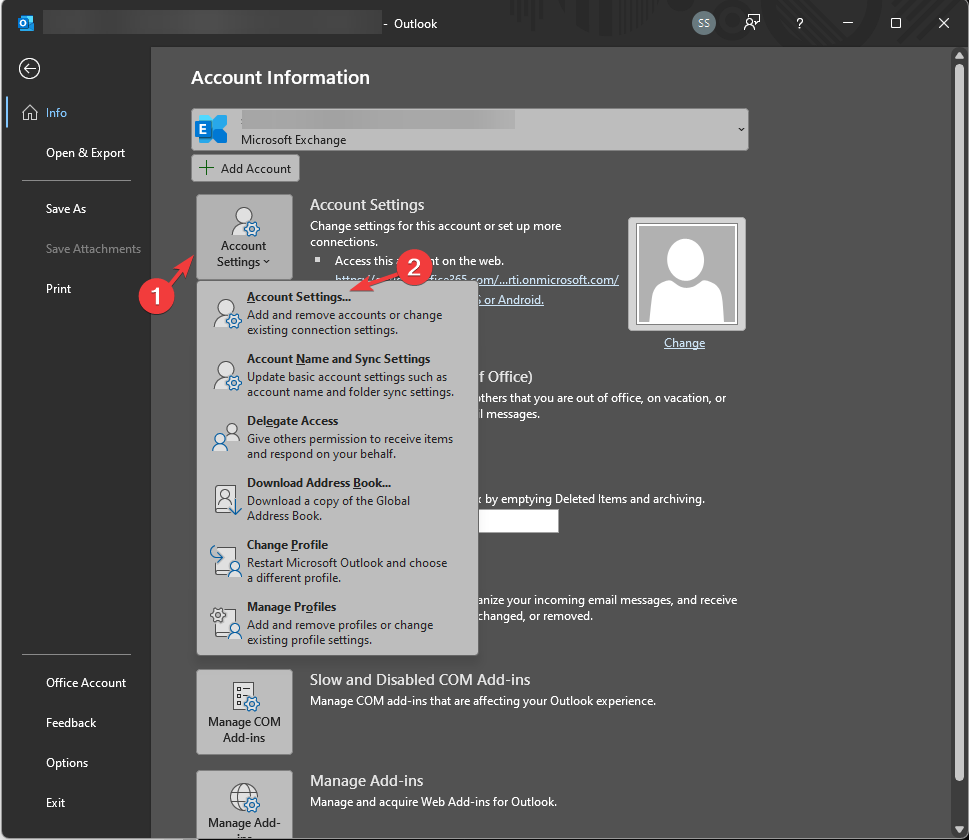Click the empty mailbox cleanup input field
This screenshot has width=969, height=840.
pyautogui.click(x=518, y=520)
